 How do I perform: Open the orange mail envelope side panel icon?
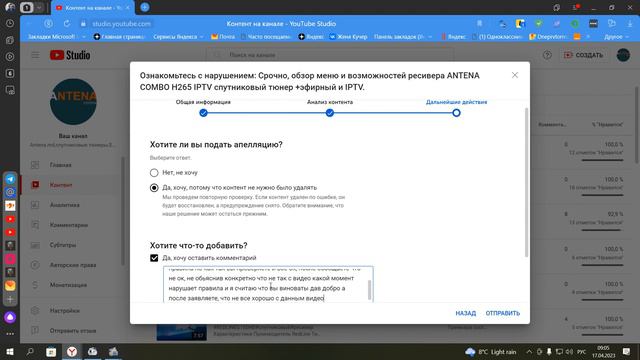(10, 285)
